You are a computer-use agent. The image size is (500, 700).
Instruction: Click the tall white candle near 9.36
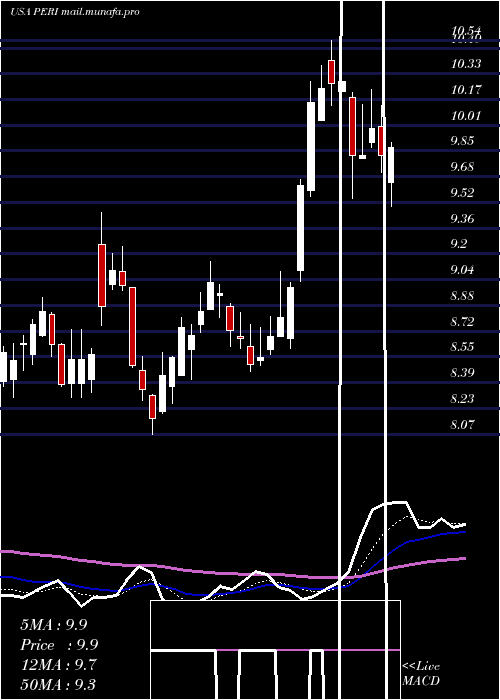301,228
